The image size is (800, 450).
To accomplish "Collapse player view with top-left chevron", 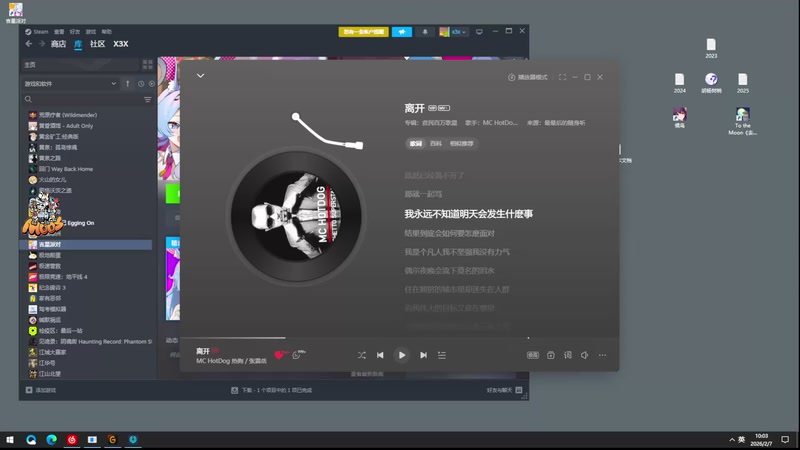I will (201, 76).
